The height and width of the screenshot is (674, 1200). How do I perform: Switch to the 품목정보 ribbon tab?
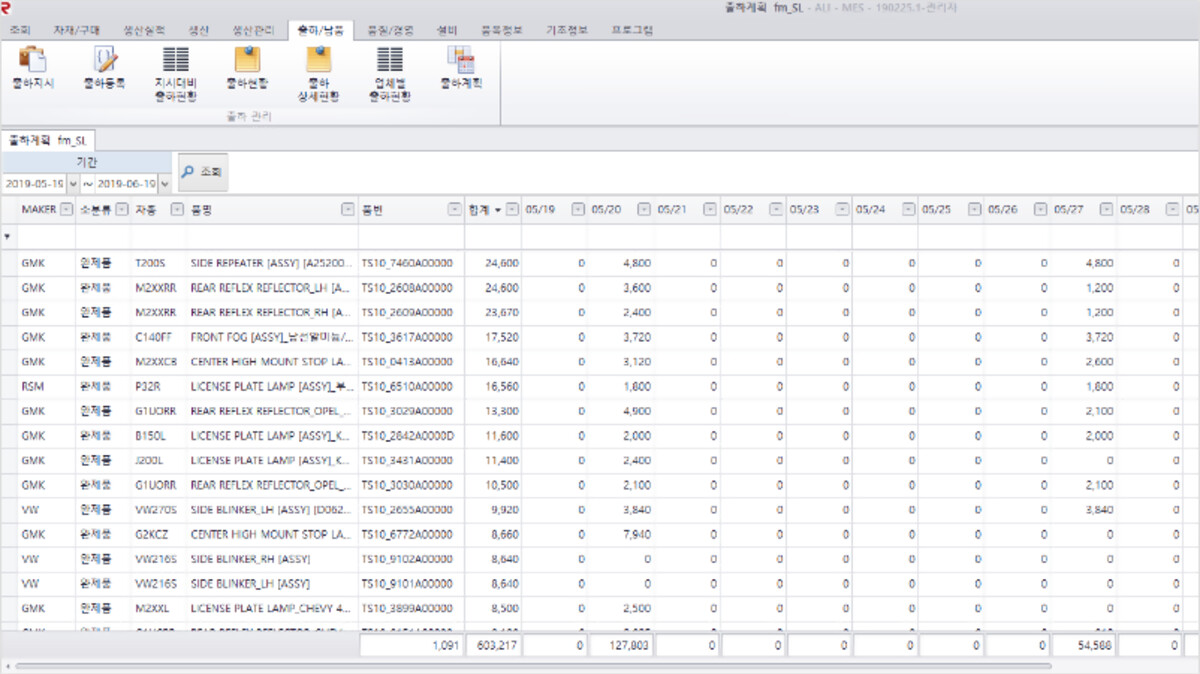point(503,30)
